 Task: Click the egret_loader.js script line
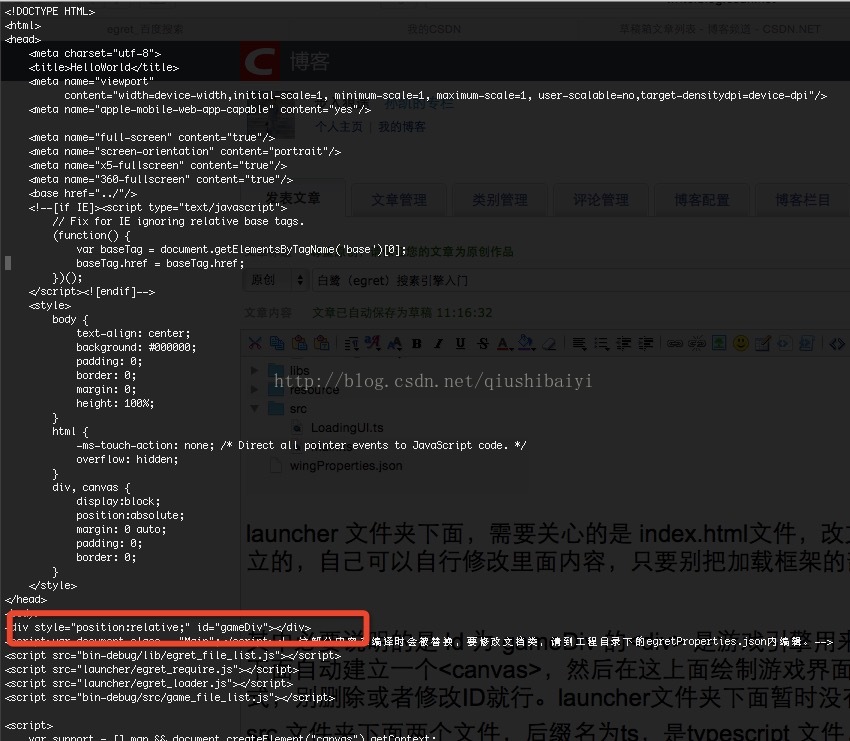coord(149,684)
